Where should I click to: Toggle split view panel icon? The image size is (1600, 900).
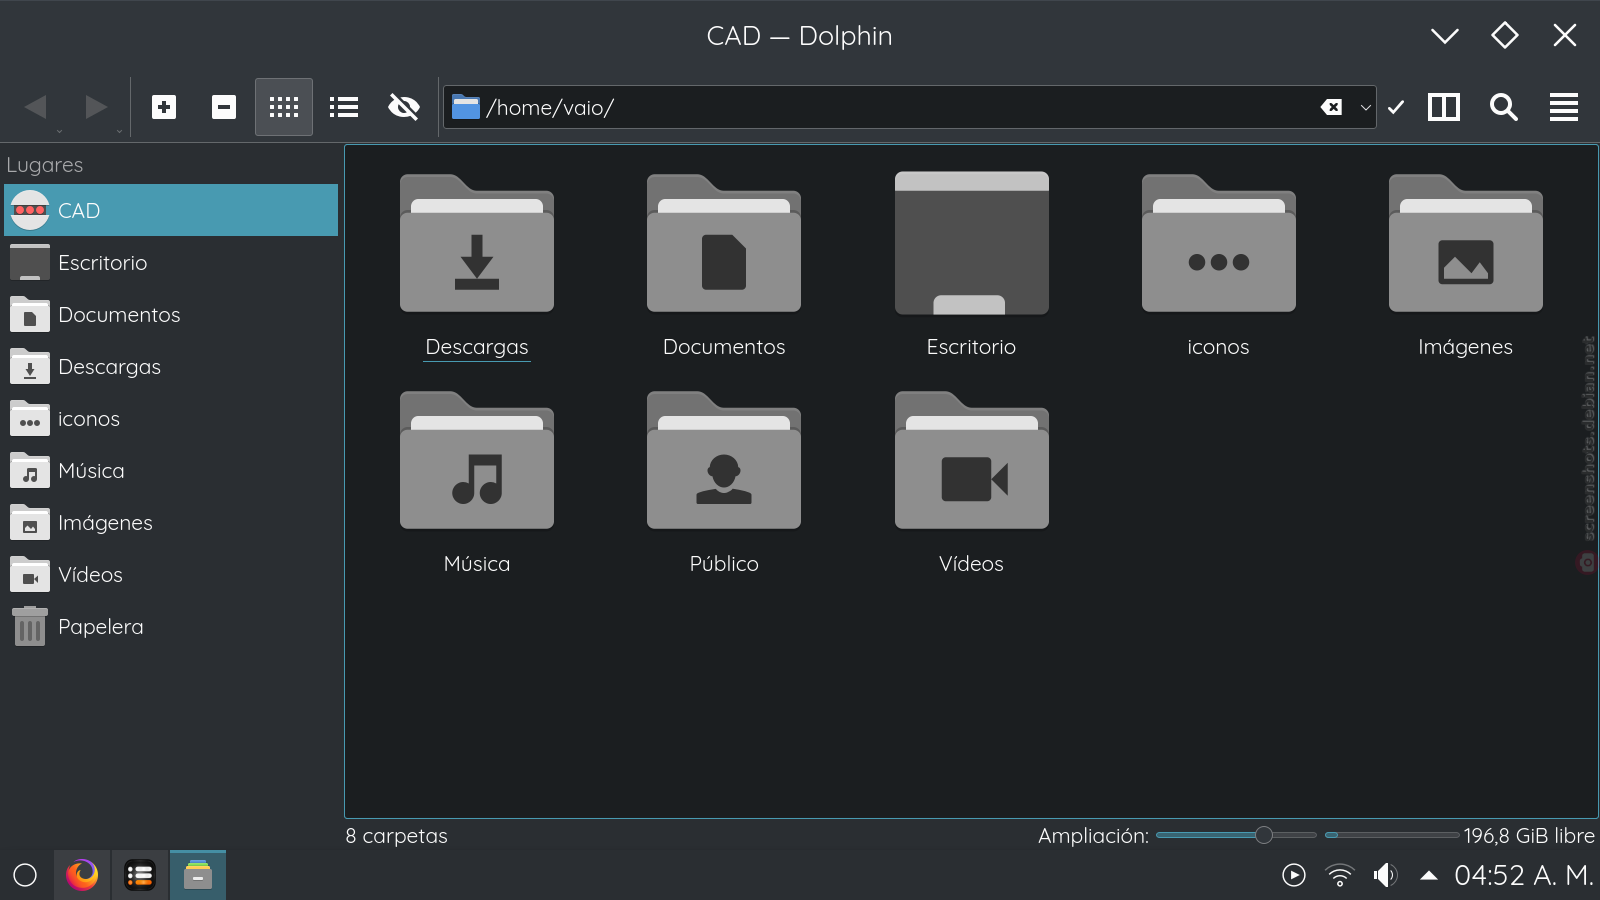click(x=1444, y=107)
